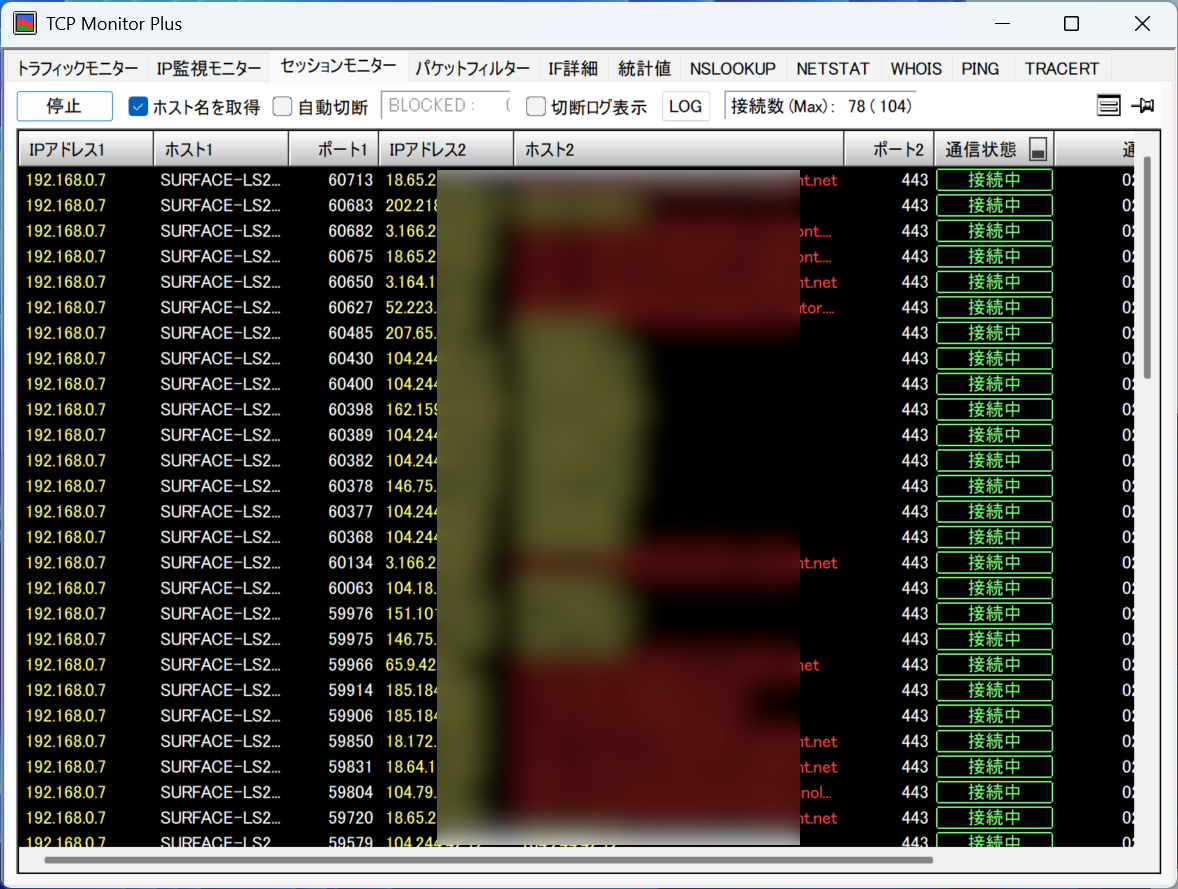Open the TRACERT tab
Viewport: 1178px width, 889px height.
[1062, 68]
